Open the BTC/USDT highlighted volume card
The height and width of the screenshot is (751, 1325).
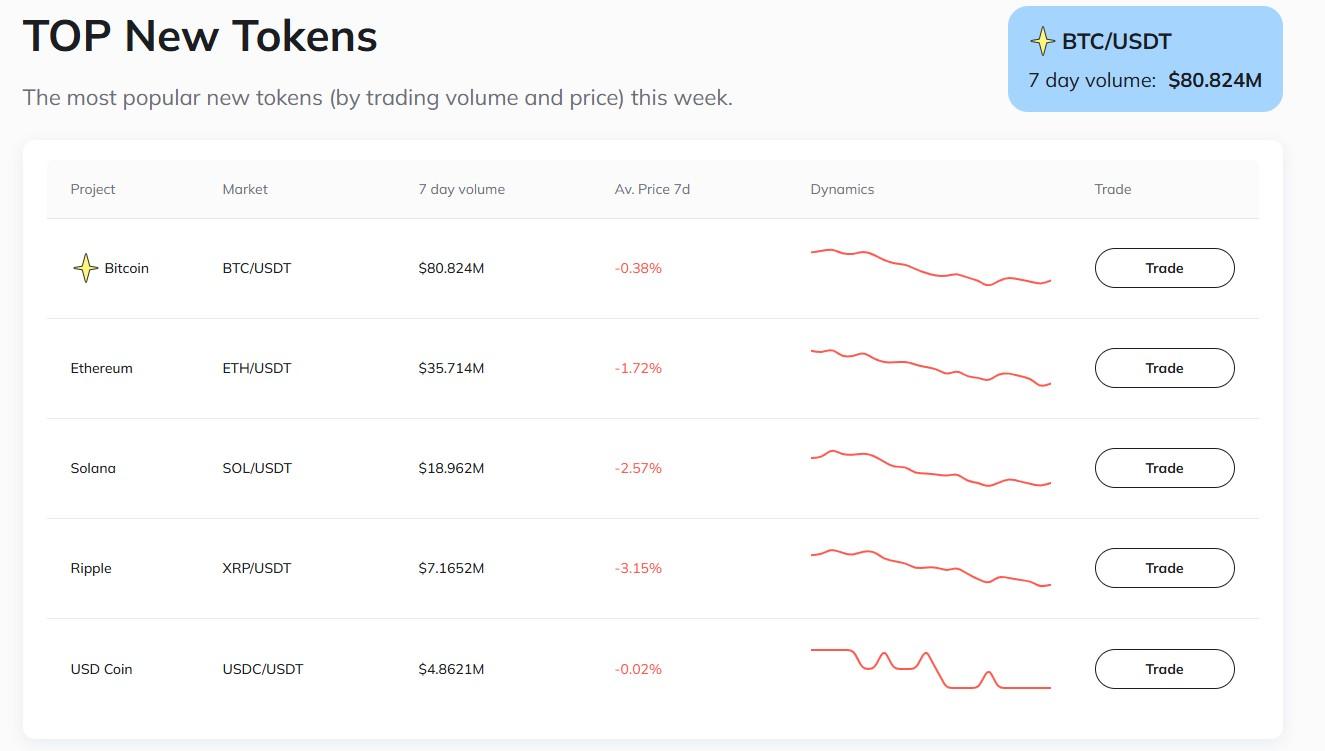click(x=1145, y=60)
